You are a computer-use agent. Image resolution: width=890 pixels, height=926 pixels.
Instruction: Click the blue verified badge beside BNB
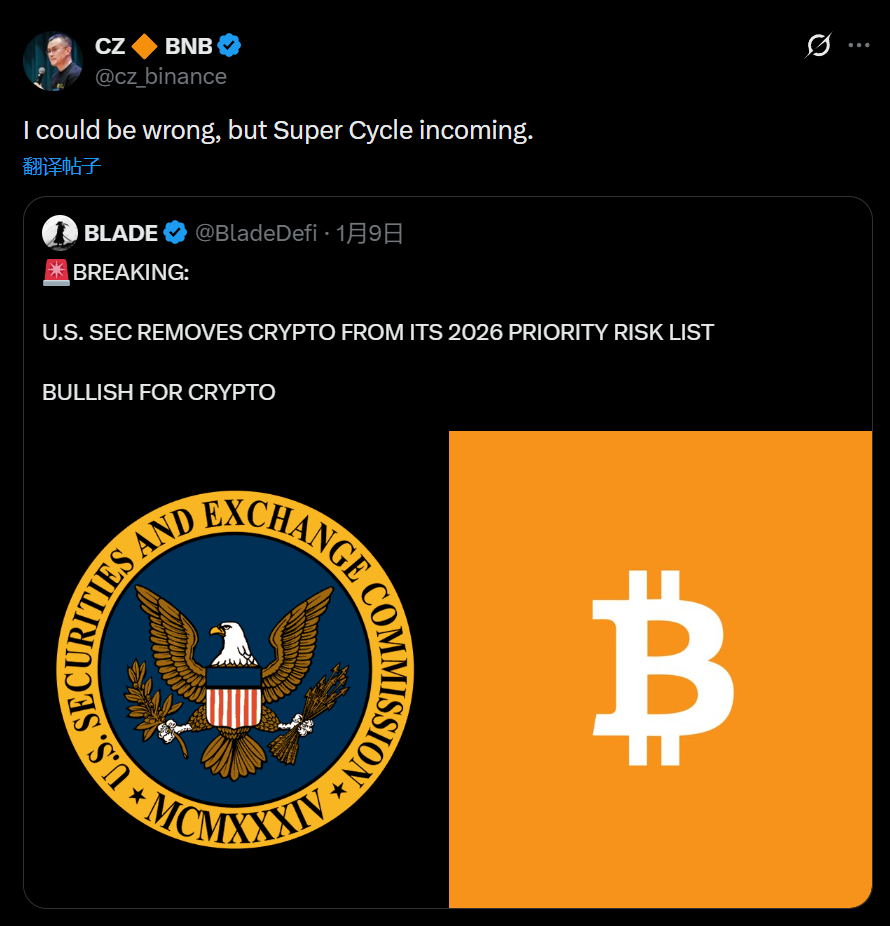(x=230, y=46)
